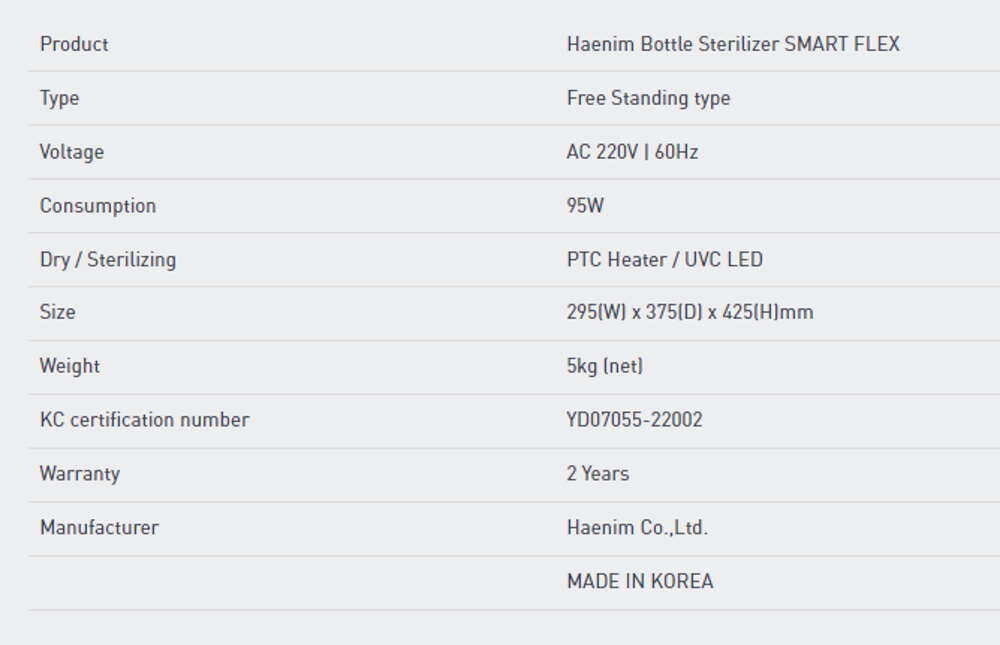Click the Dry / Sterilizing label

click(107, 259)
